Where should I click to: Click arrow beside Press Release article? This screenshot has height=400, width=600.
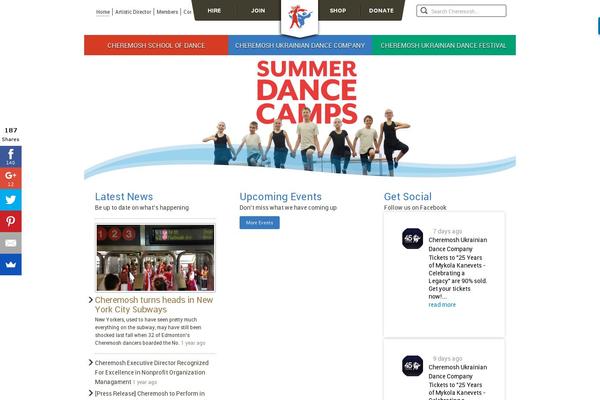(91, 393)
